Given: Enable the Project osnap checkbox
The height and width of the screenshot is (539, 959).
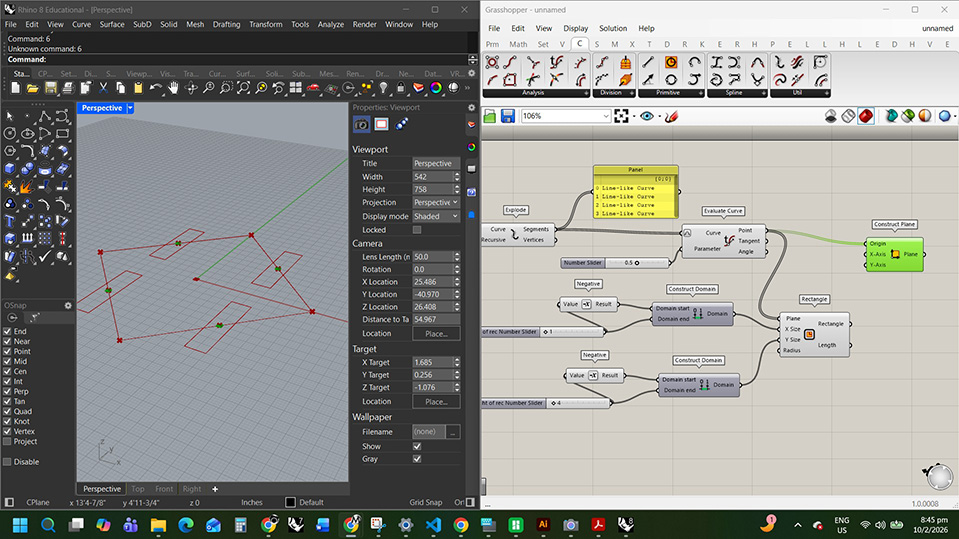Looking at the screenshot, I should tap(8, 441).
